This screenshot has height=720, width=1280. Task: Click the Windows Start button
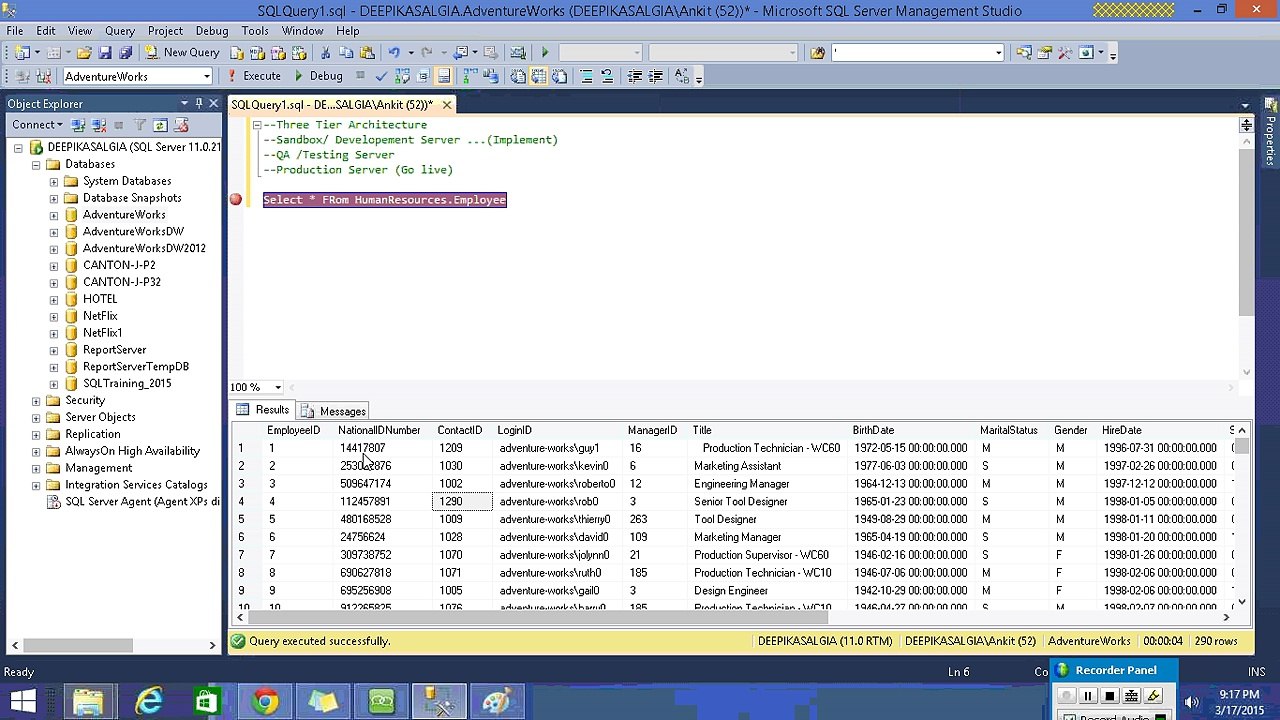(x=23, y=701)
